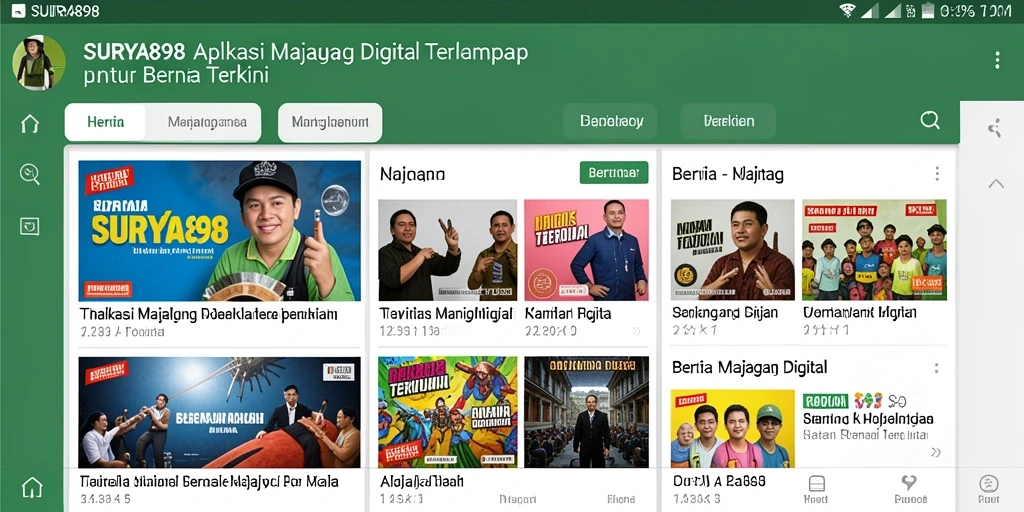This screenshot has width=1024, height=512.
Task: Open the yellow thumbnail with three smiling men
Action: [x=733, y=428]
